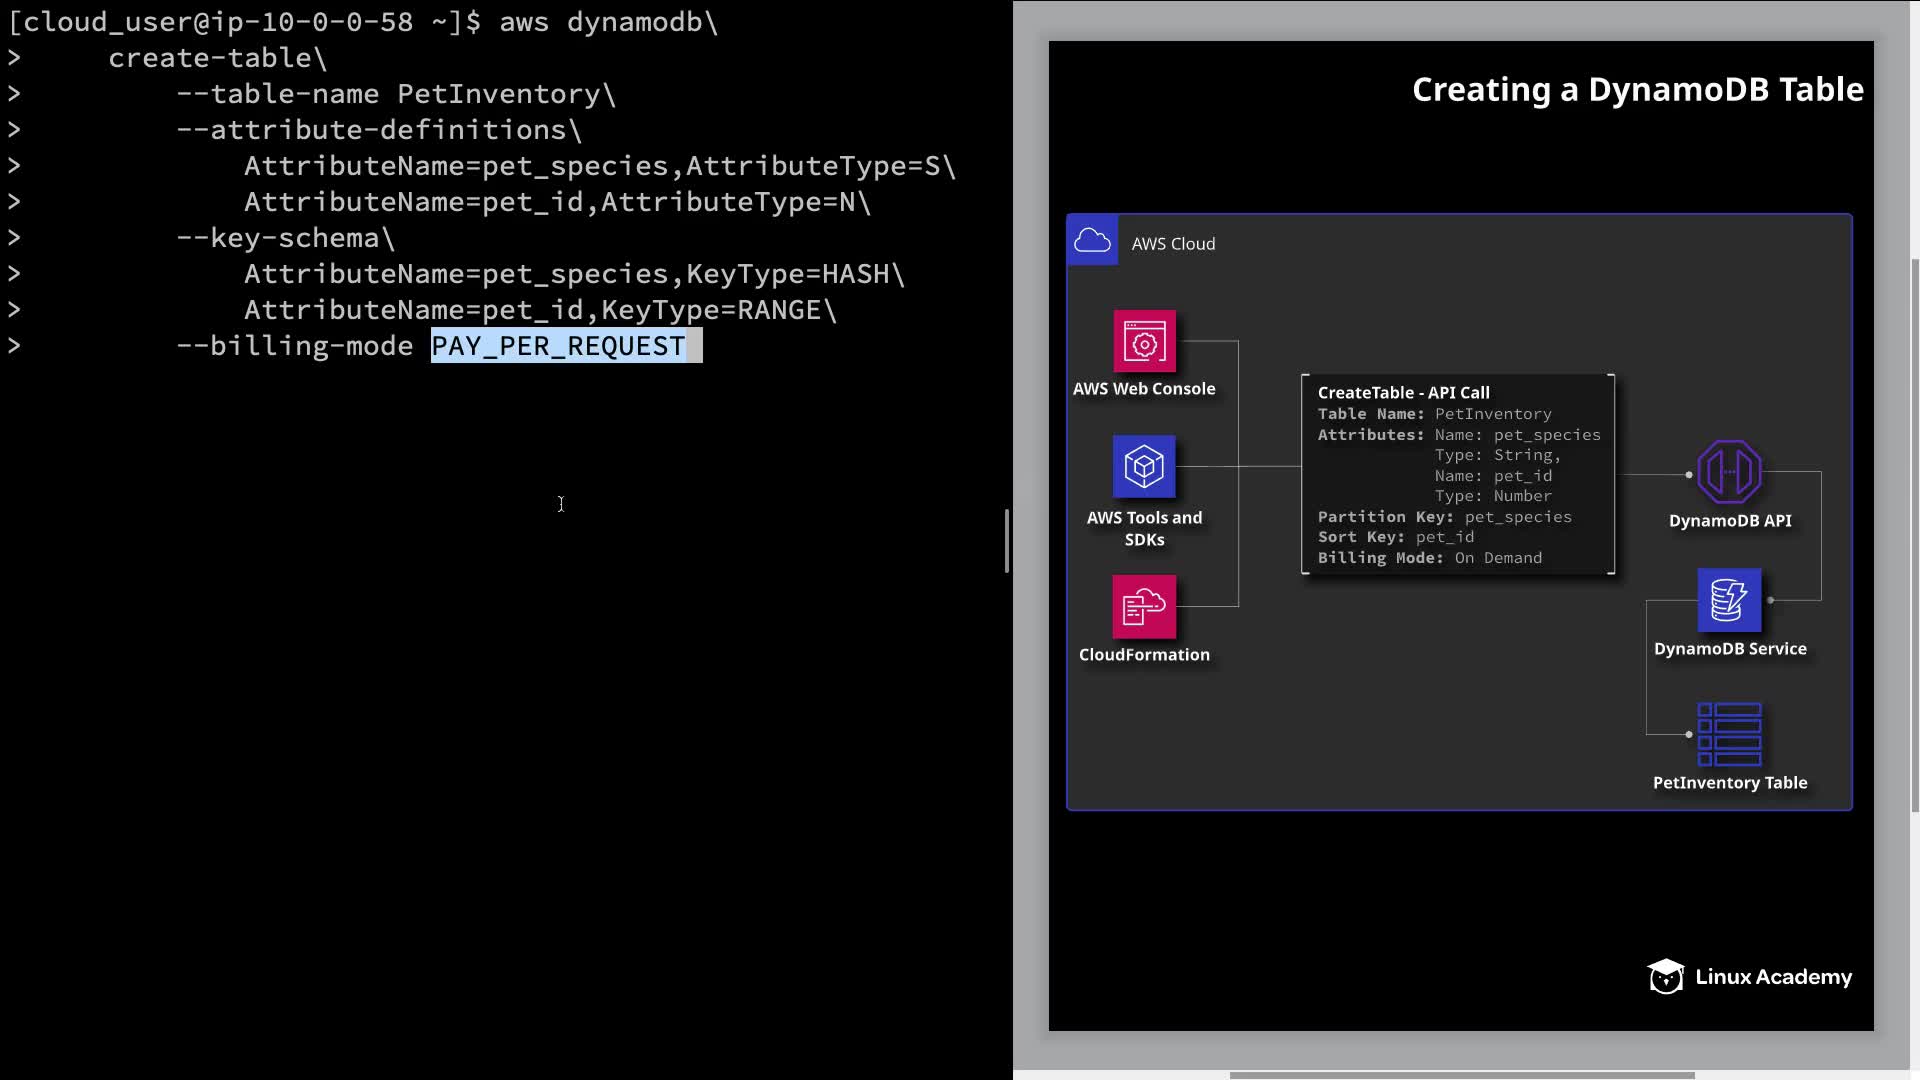Click the CreateTable - API Call box title
This screenshot has width=1920, height=1080.
(x=1403, y=393)
